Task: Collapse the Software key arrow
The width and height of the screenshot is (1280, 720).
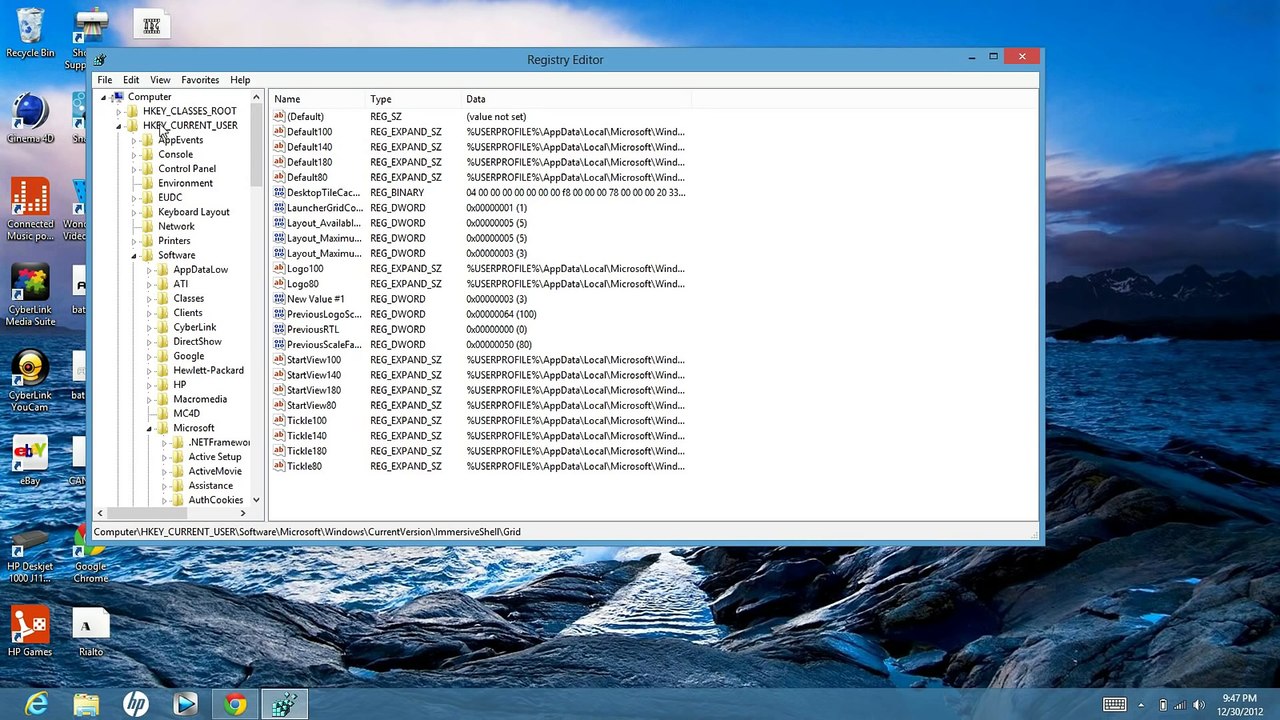Action: tap(134, 256)
